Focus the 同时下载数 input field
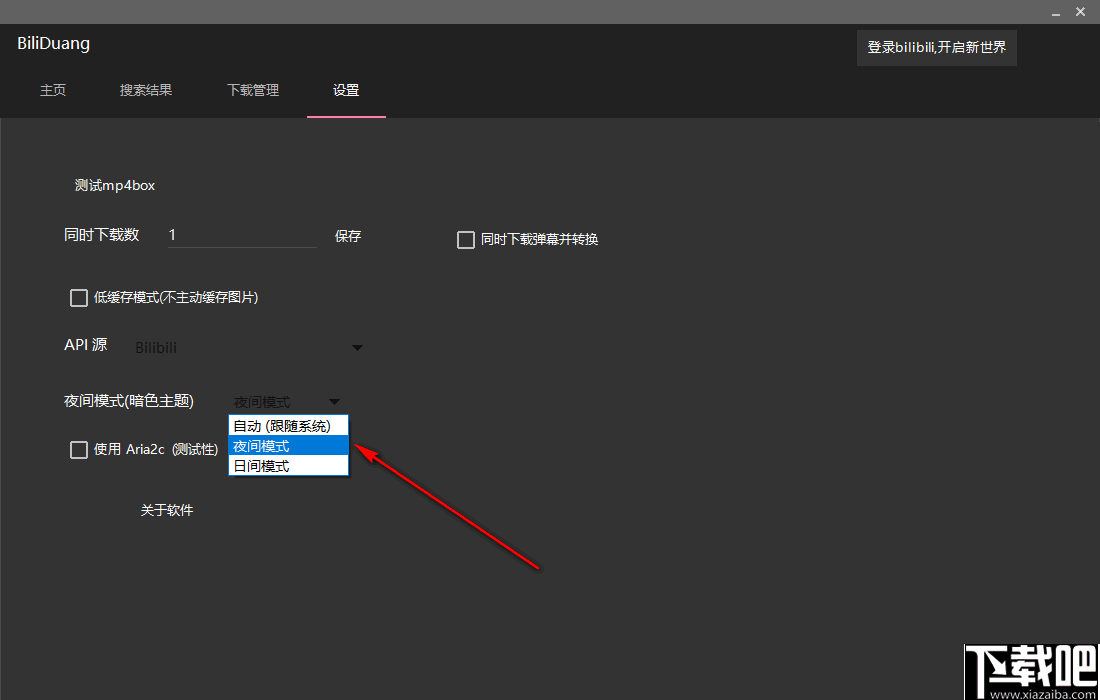1100x700 pixels. click(242, 235)
